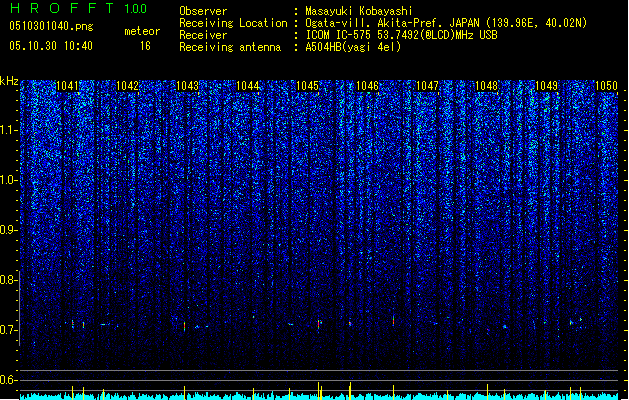
Task: Click the 1048 time marker
Action: click(x=486, y=86)
